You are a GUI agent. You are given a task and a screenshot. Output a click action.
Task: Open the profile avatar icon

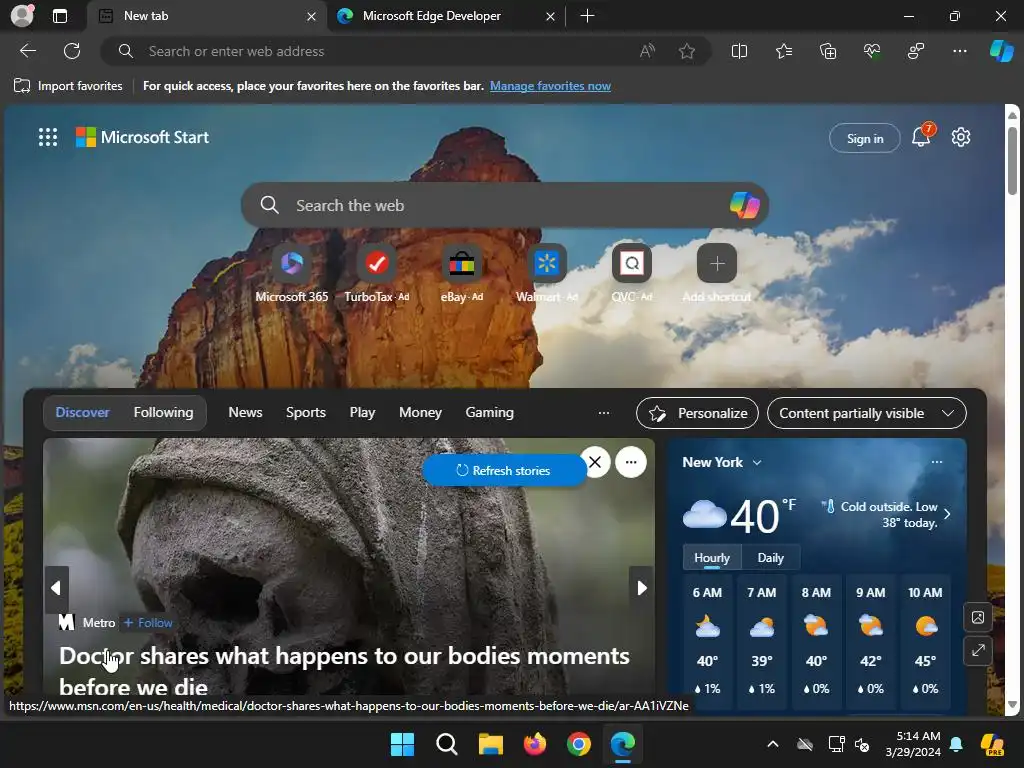click(x=22, y=16)
